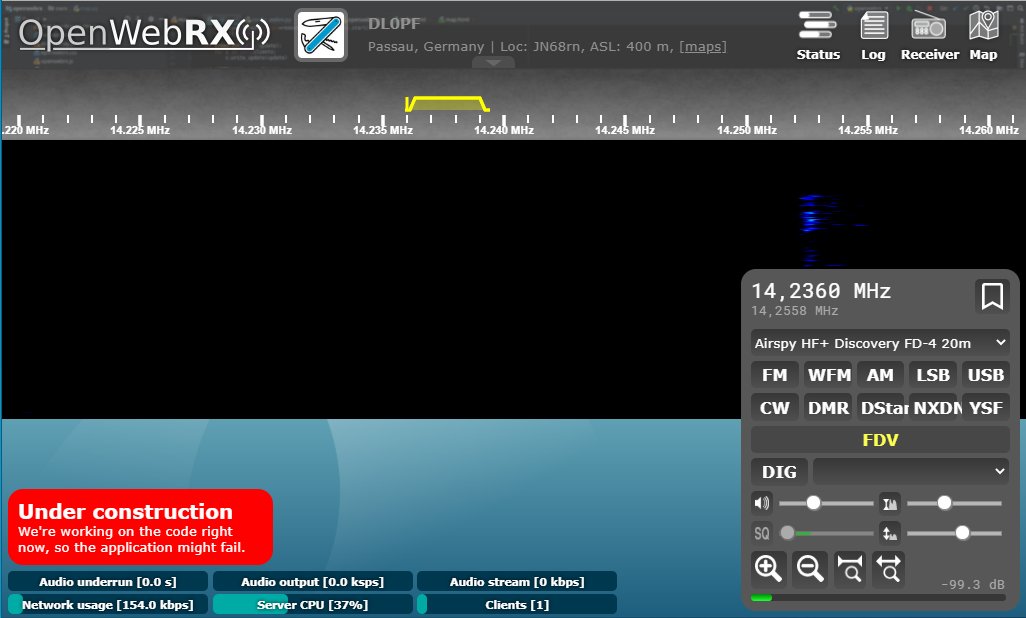The height and width of the screenshot is (618, 1026).
Task: Click the Clients [1] status bar
Action: pos(517,604)
